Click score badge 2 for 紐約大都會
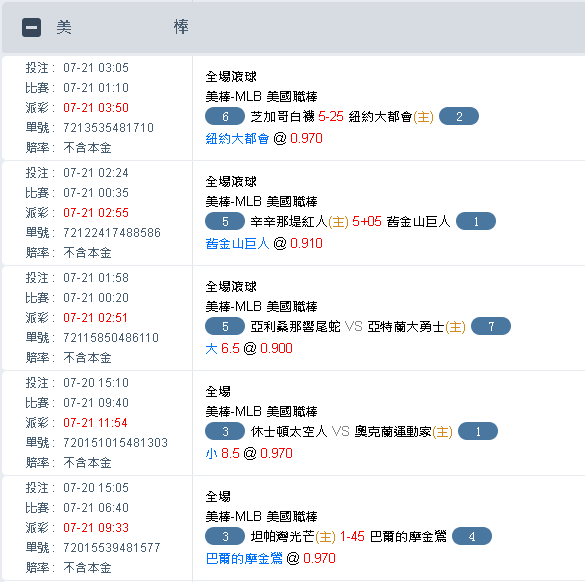The width and height of the screenshot is (585, 582). click(x=459, y=116)
